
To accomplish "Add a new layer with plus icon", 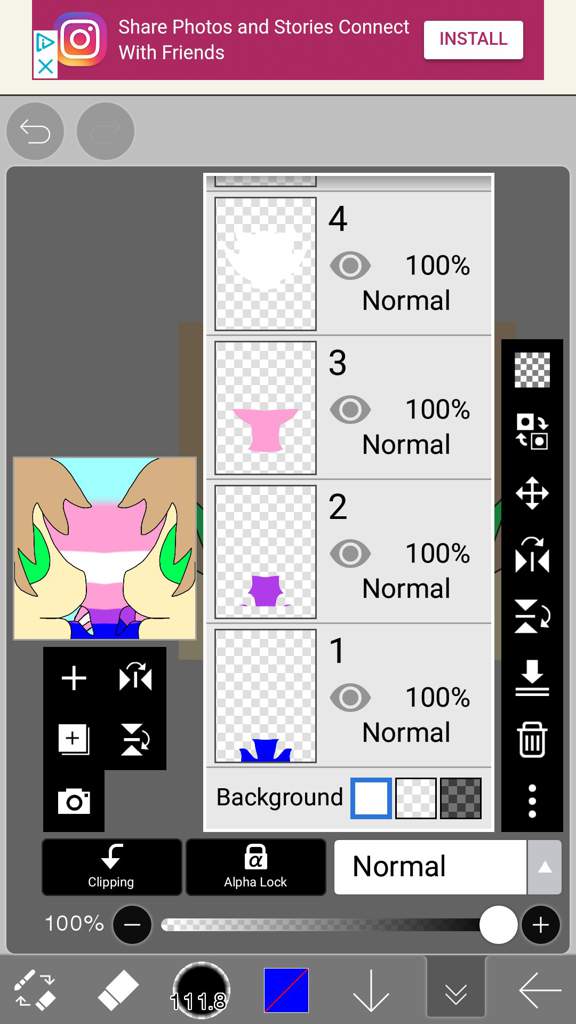I will 74,678.
